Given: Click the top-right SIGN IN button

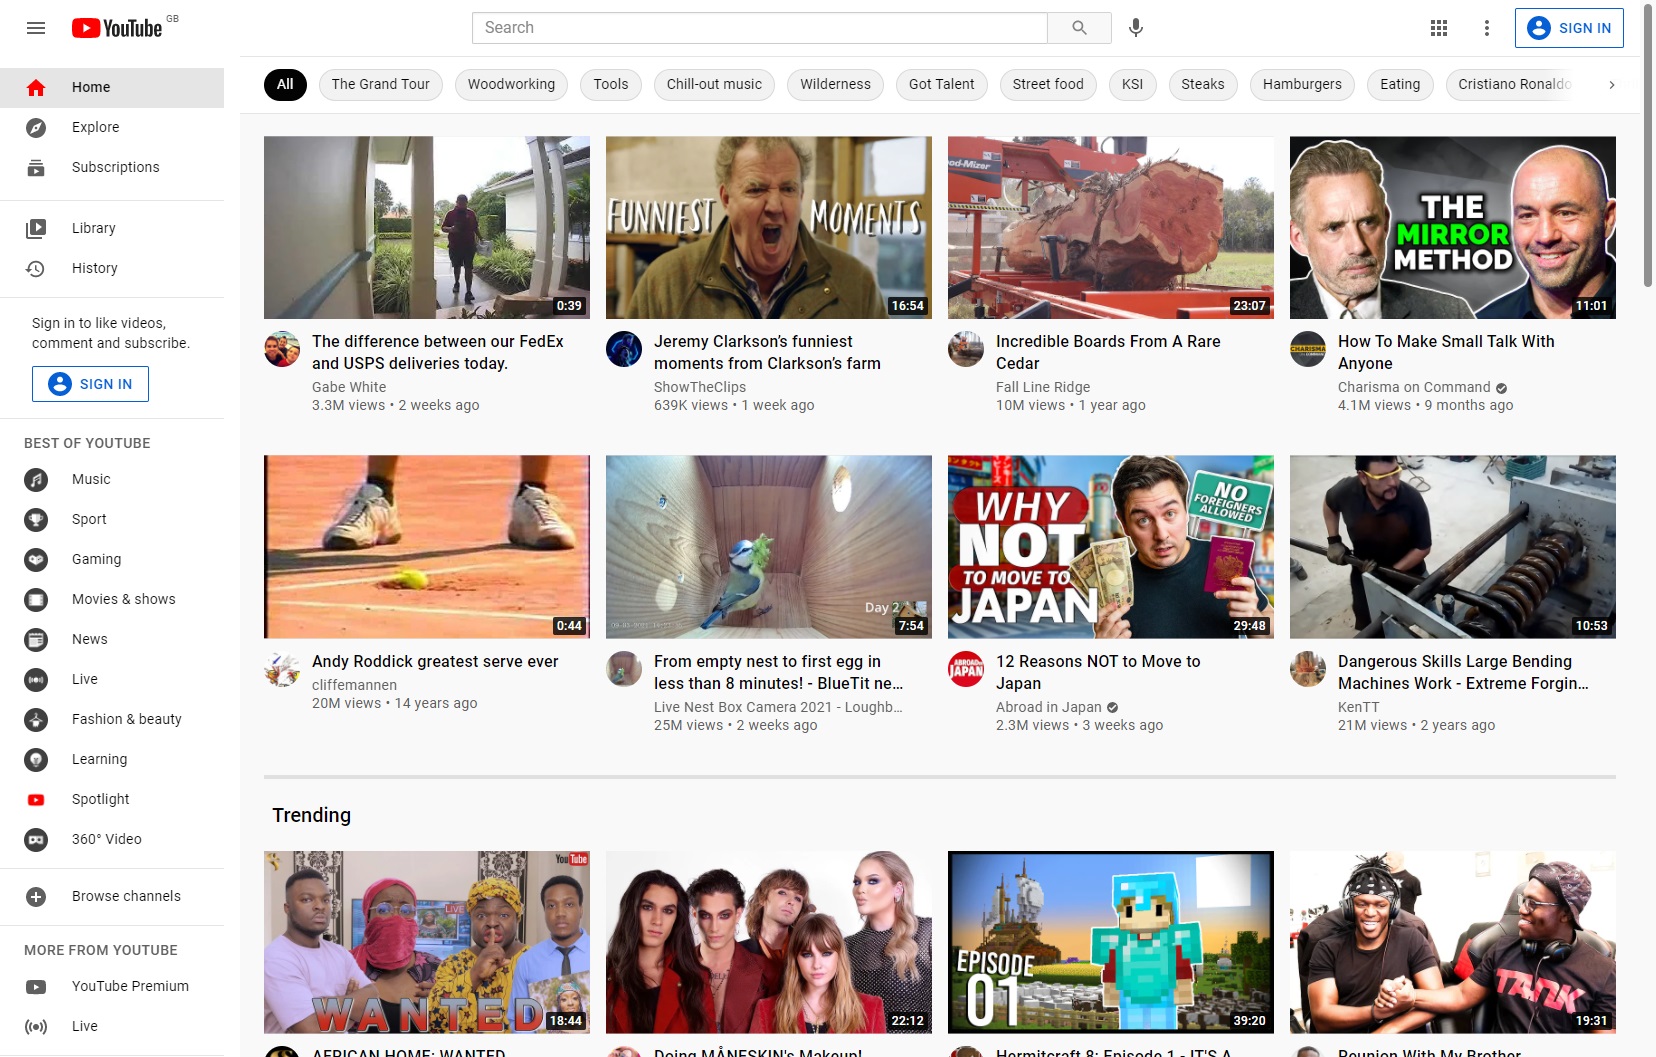Looking at the screenshot, I should pyautogui.click(x=1569, y=28).
